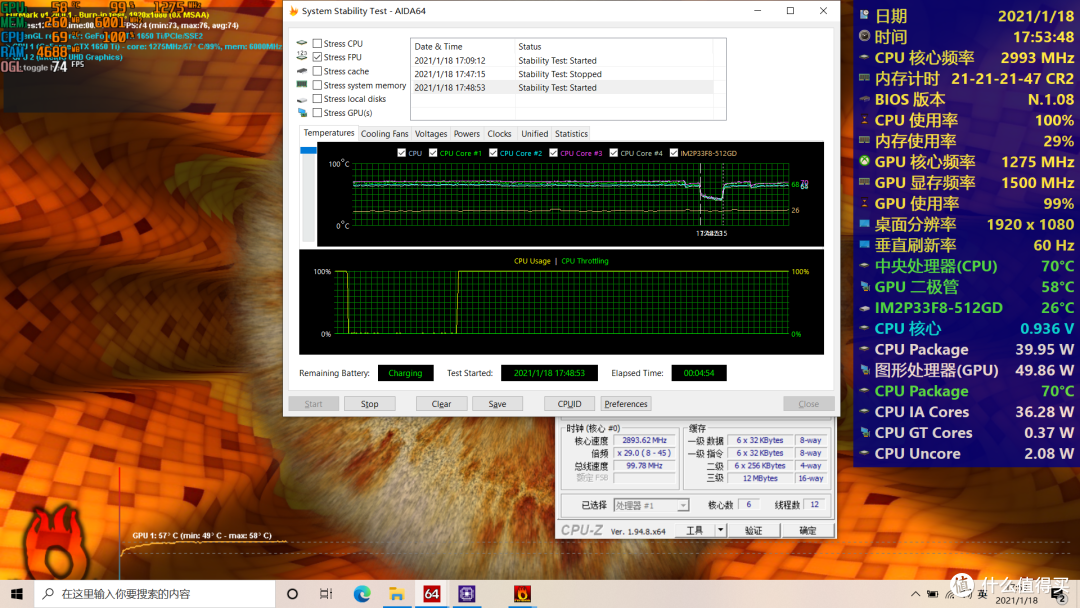Enable the Stress local disks checkbox
Viewport: 1080px width, 608px height.
(x=318, y=99)
